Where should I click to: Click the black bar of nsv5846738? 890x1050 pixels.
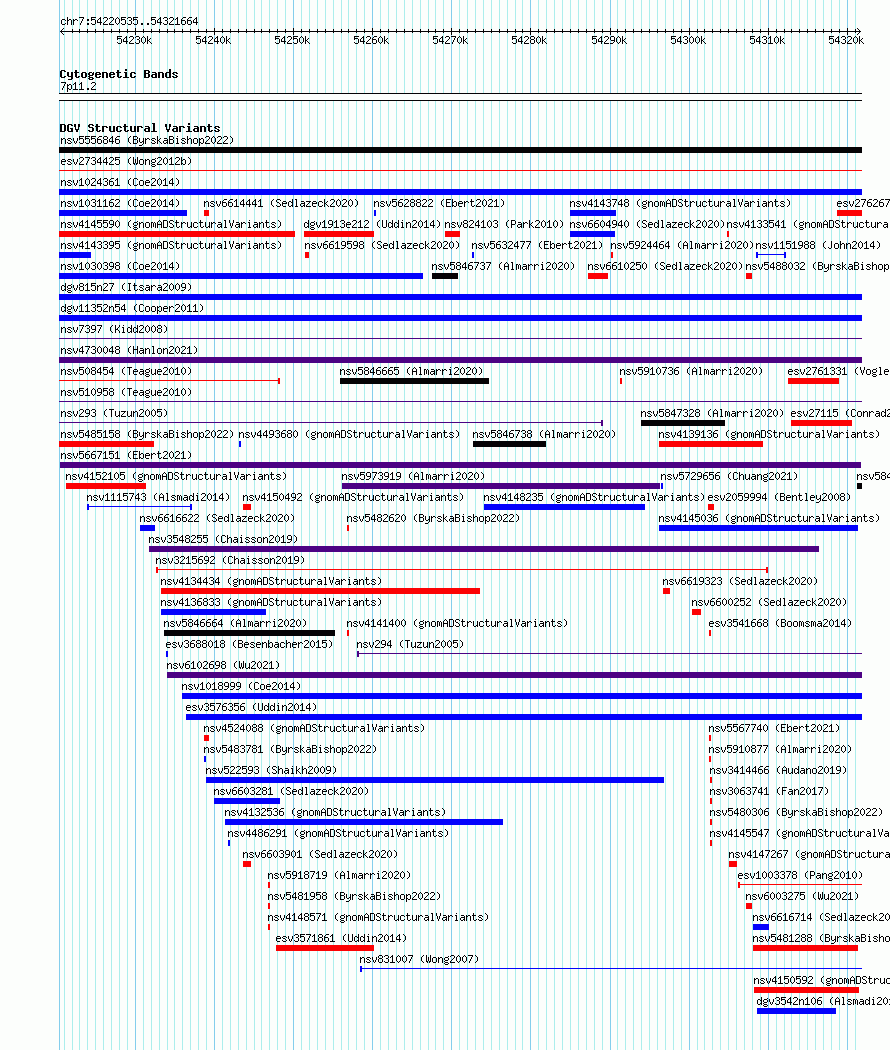(509, 444)
